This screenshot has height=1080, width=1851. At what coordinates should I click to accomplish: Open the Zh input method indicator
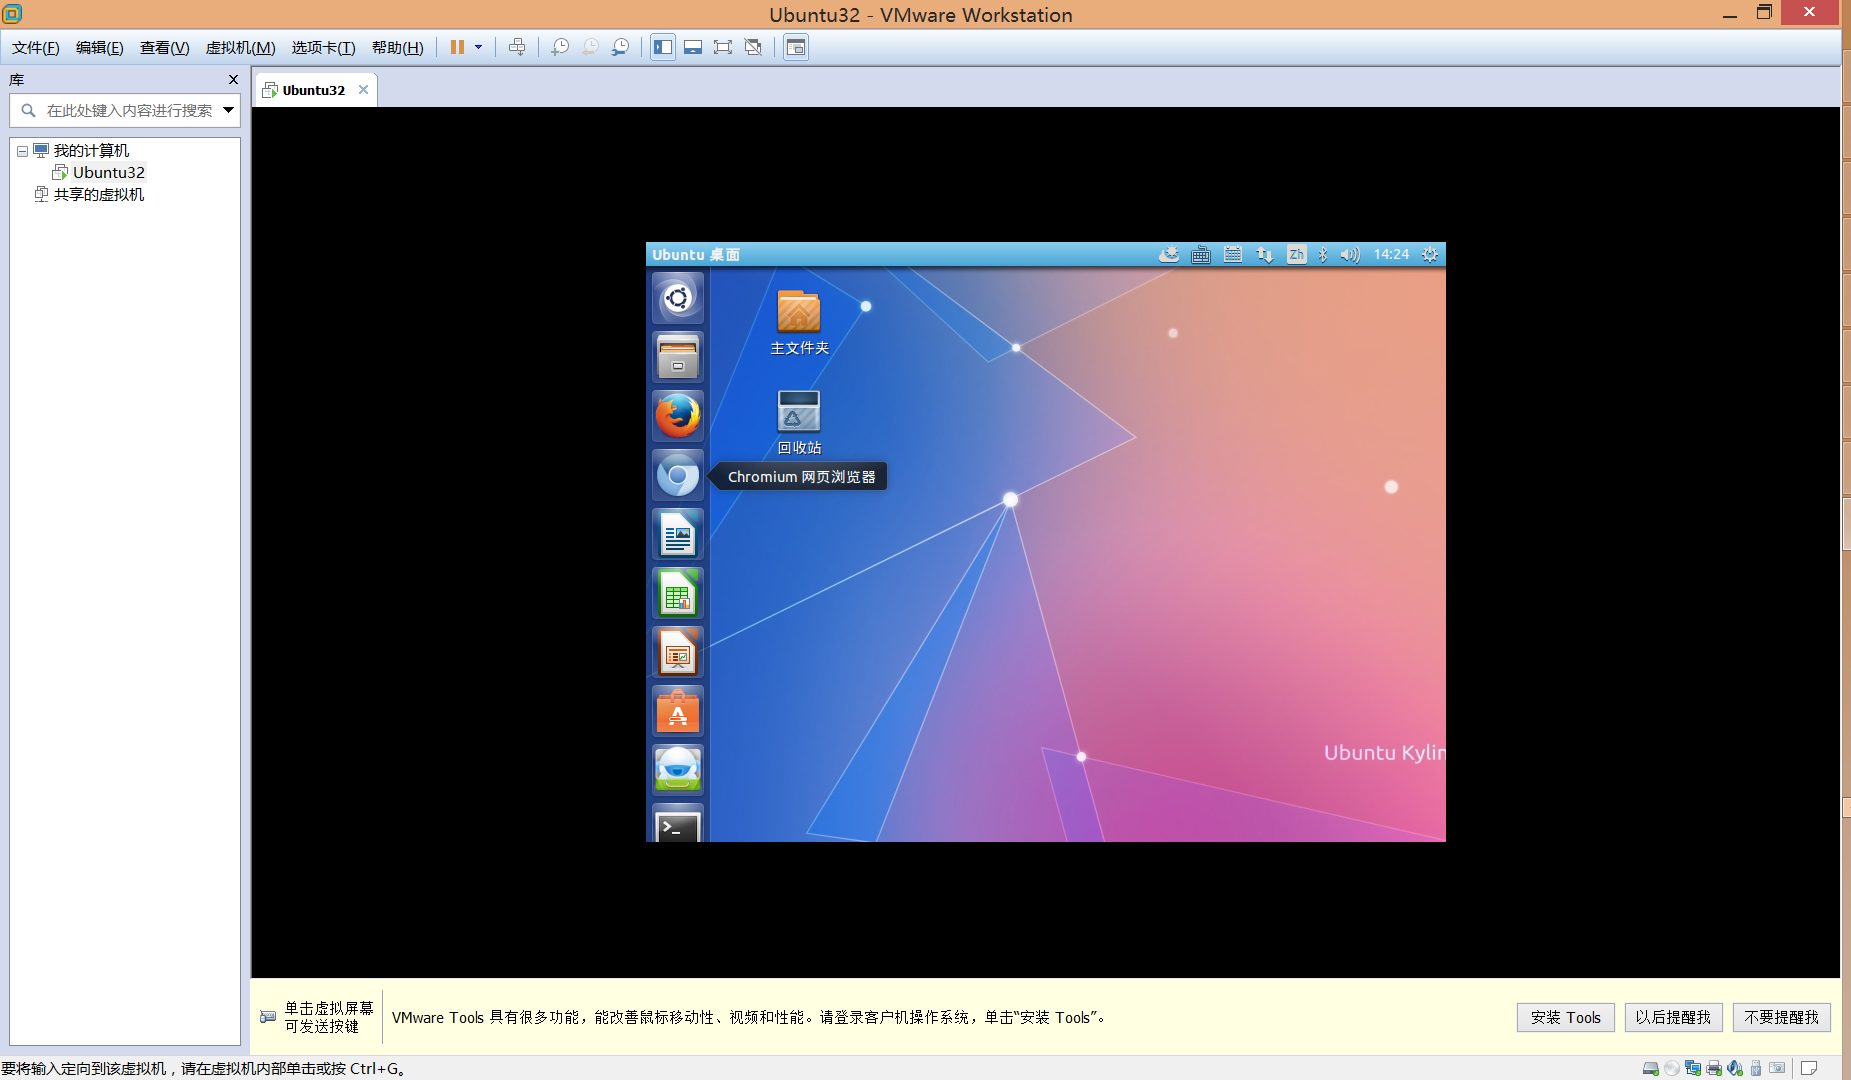click(x=1296, y=255)
